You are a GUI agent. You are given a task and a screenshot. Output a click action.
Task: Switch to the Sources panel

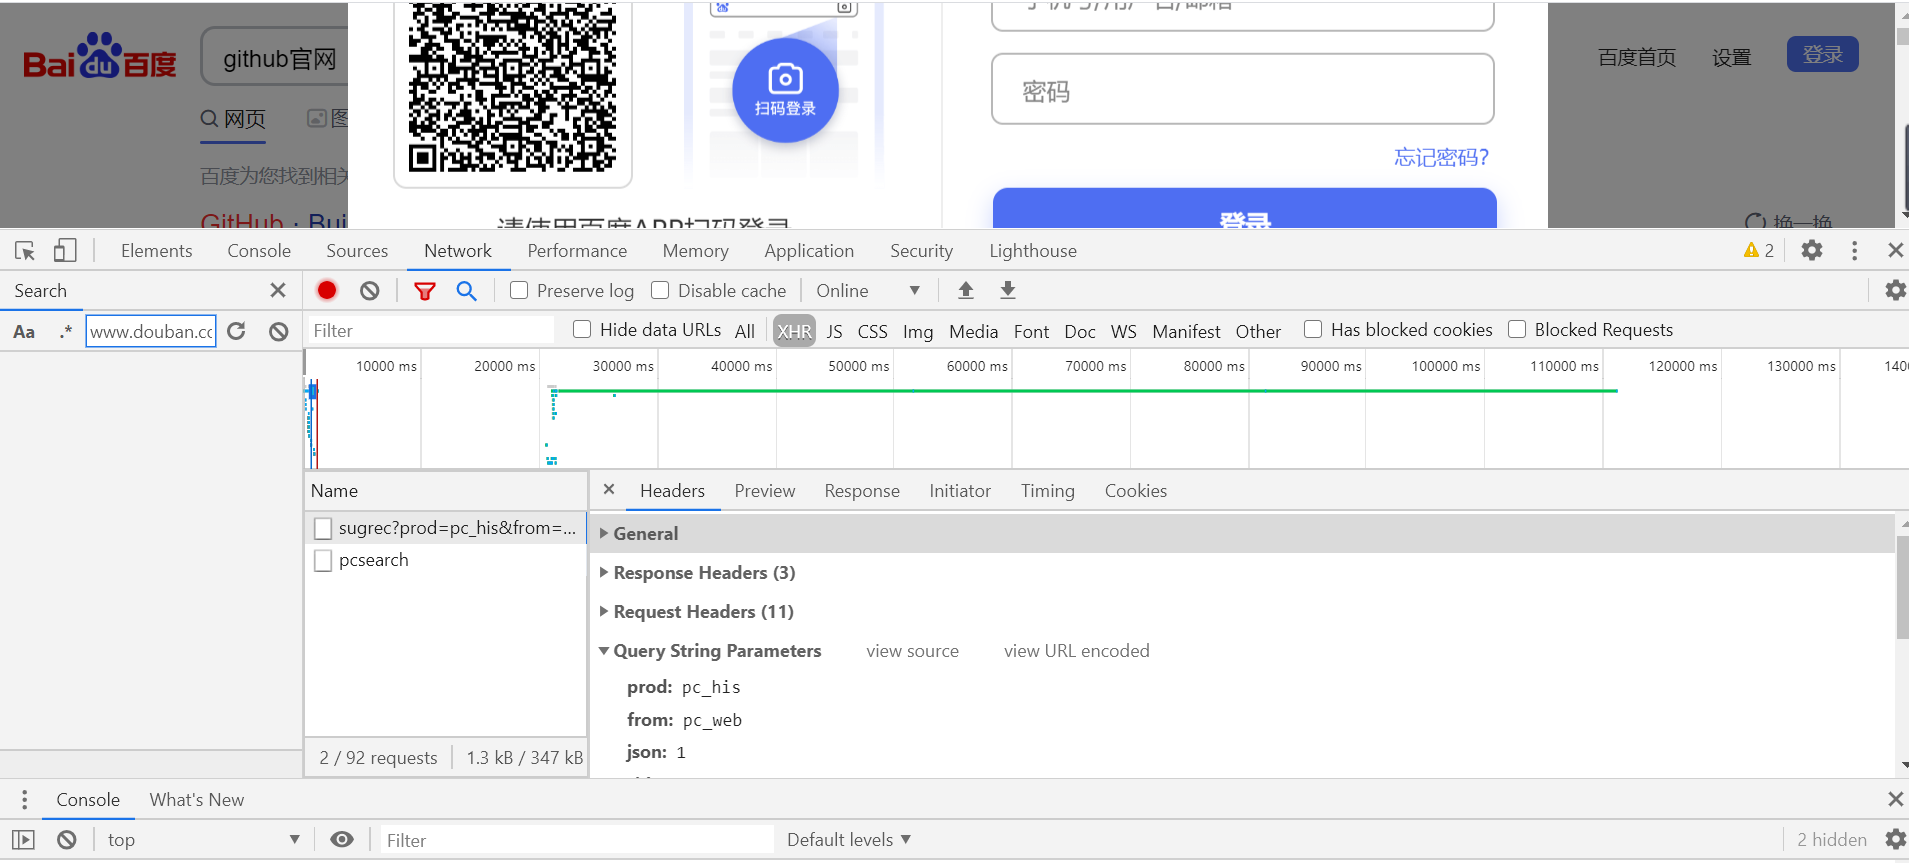tap(357, 251)
